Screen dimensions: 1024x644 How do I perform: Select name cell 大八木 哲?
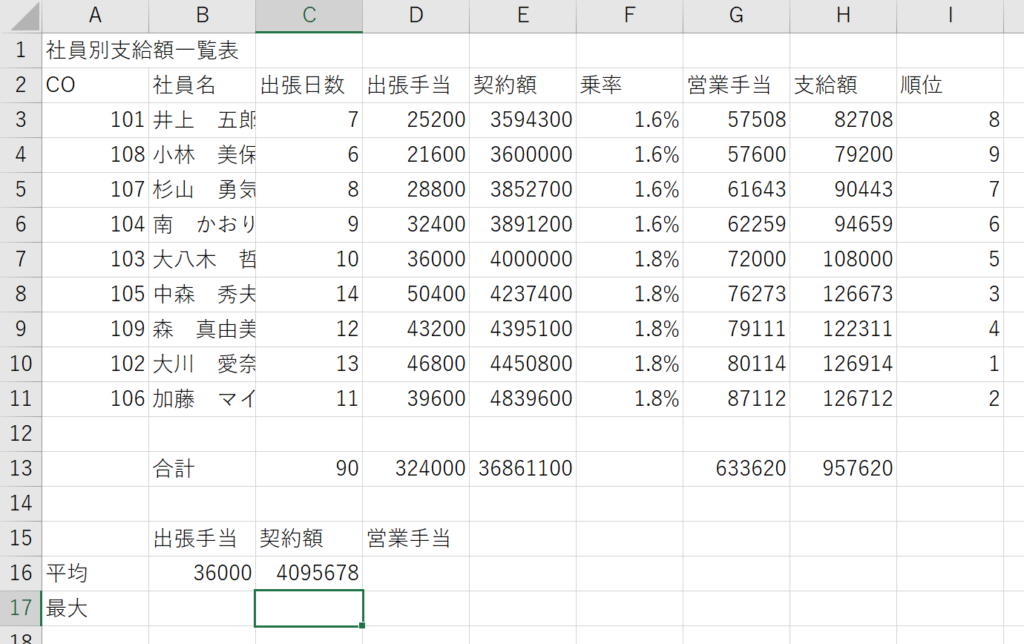202,259
